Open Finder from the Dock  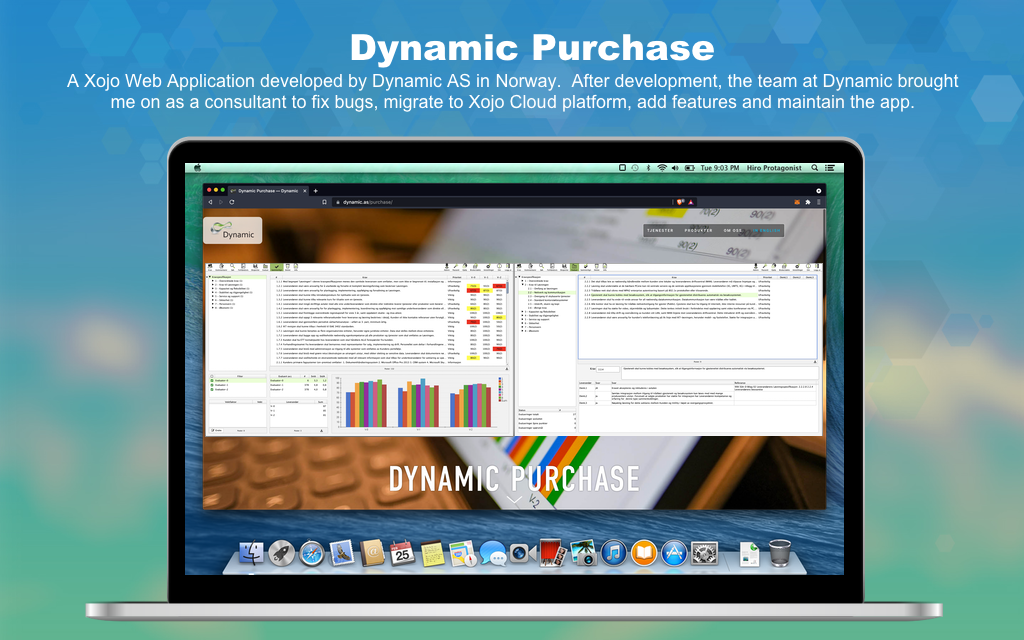[253, 552]
